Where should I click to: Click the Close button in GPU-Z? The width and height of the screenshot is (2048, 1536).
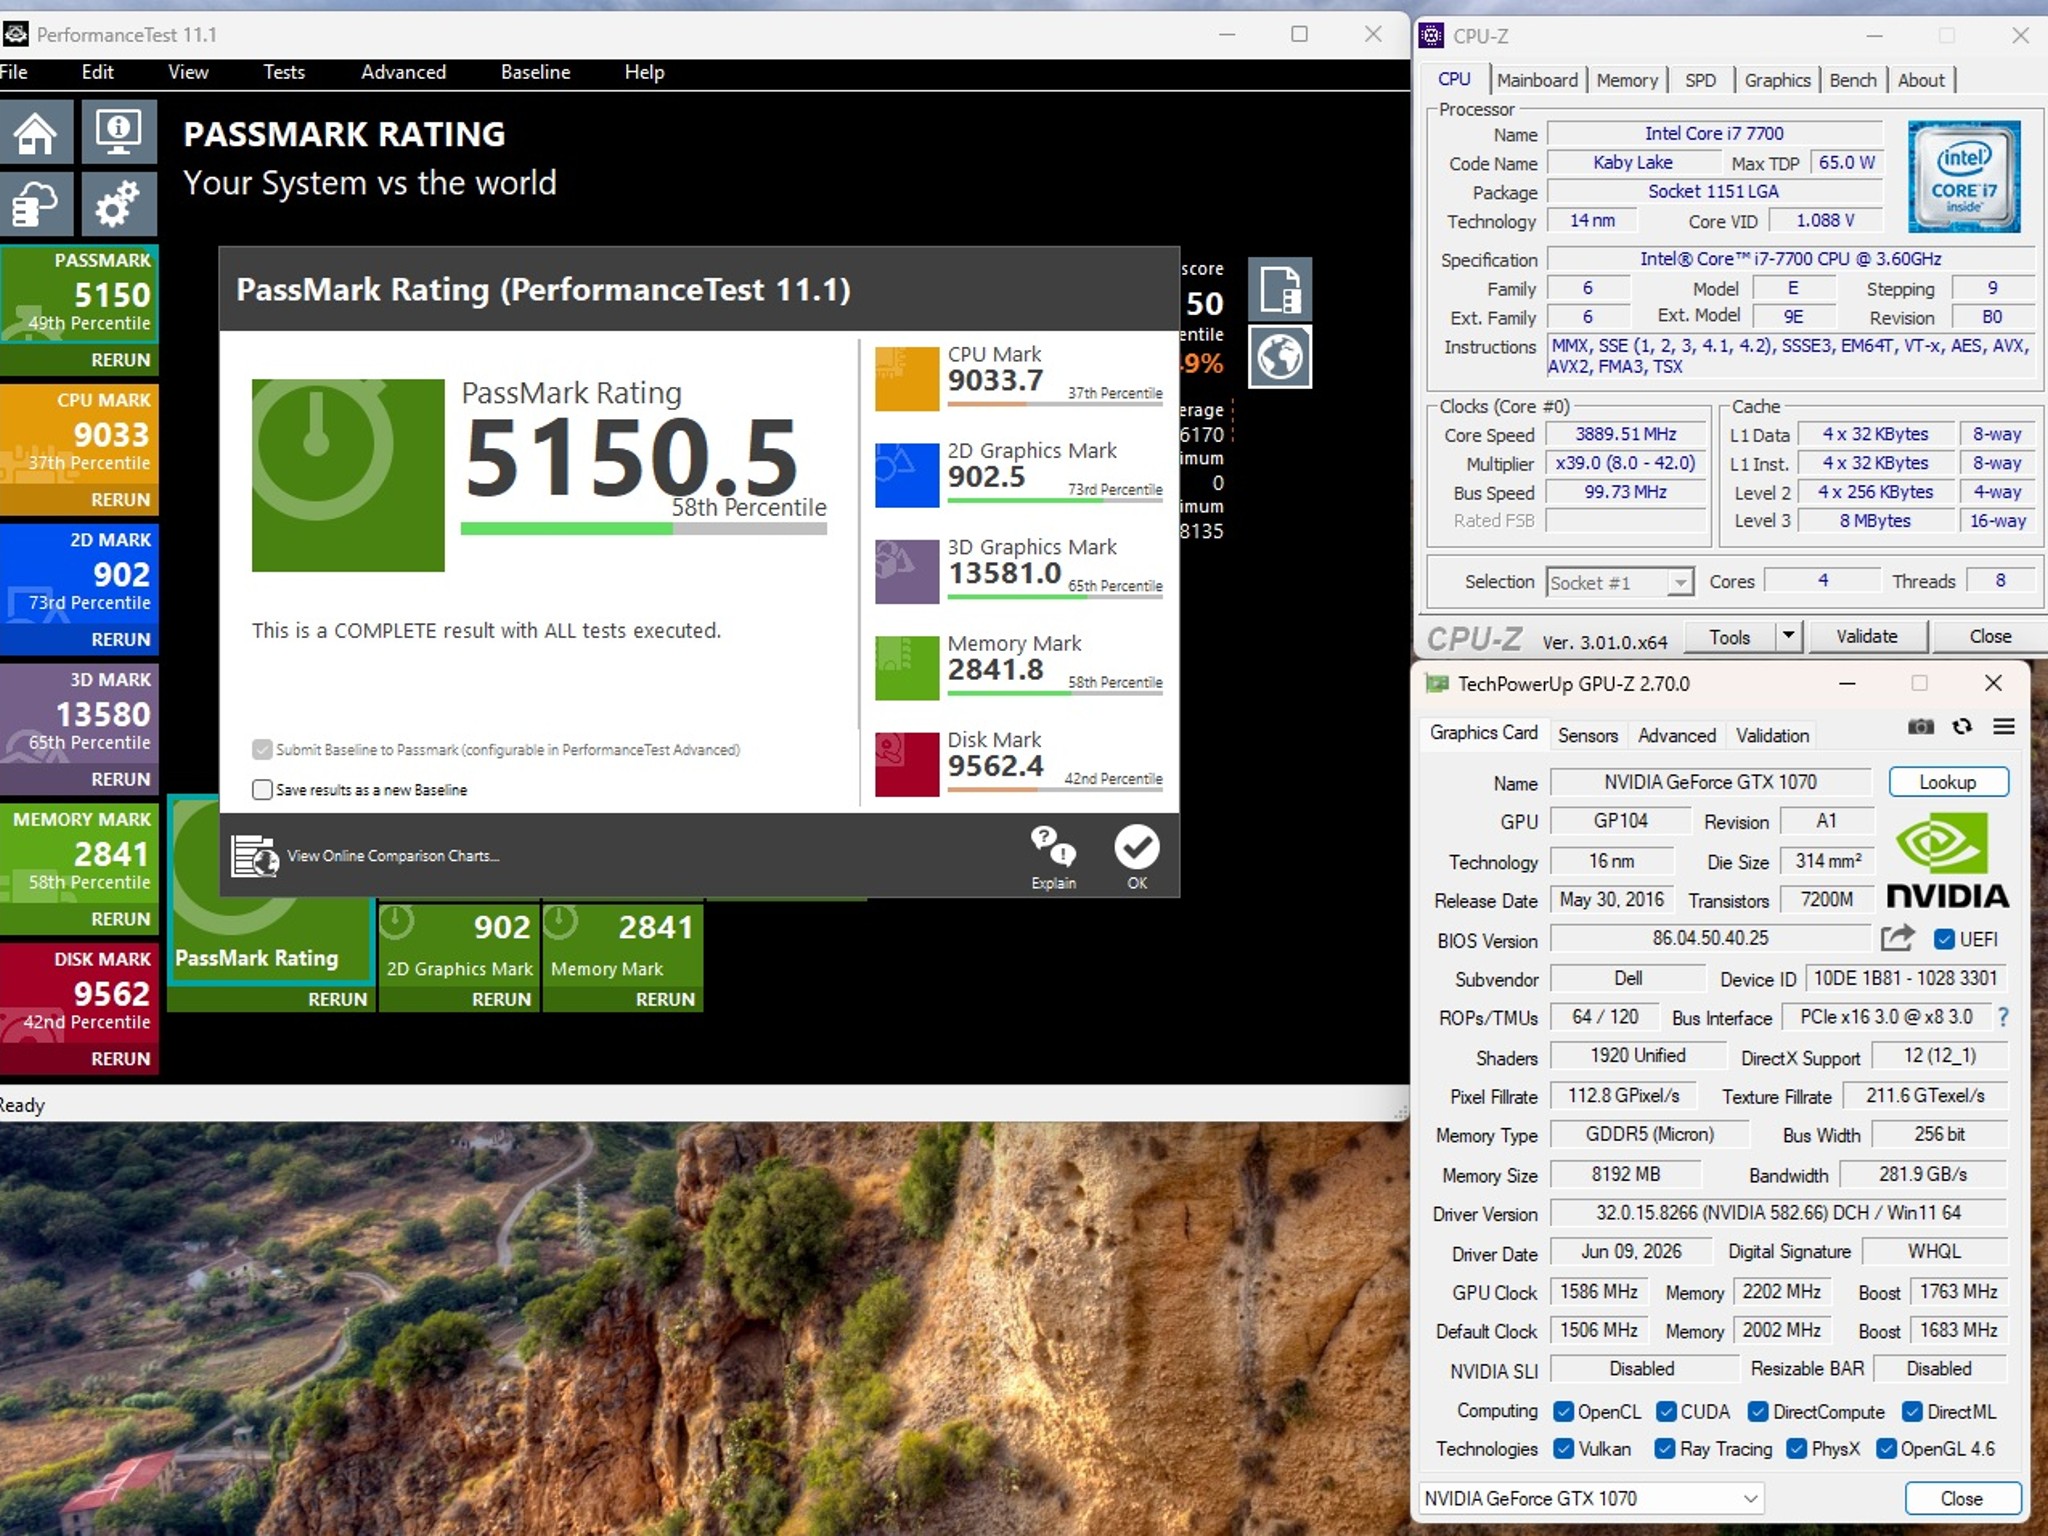click(1961, 1498)
